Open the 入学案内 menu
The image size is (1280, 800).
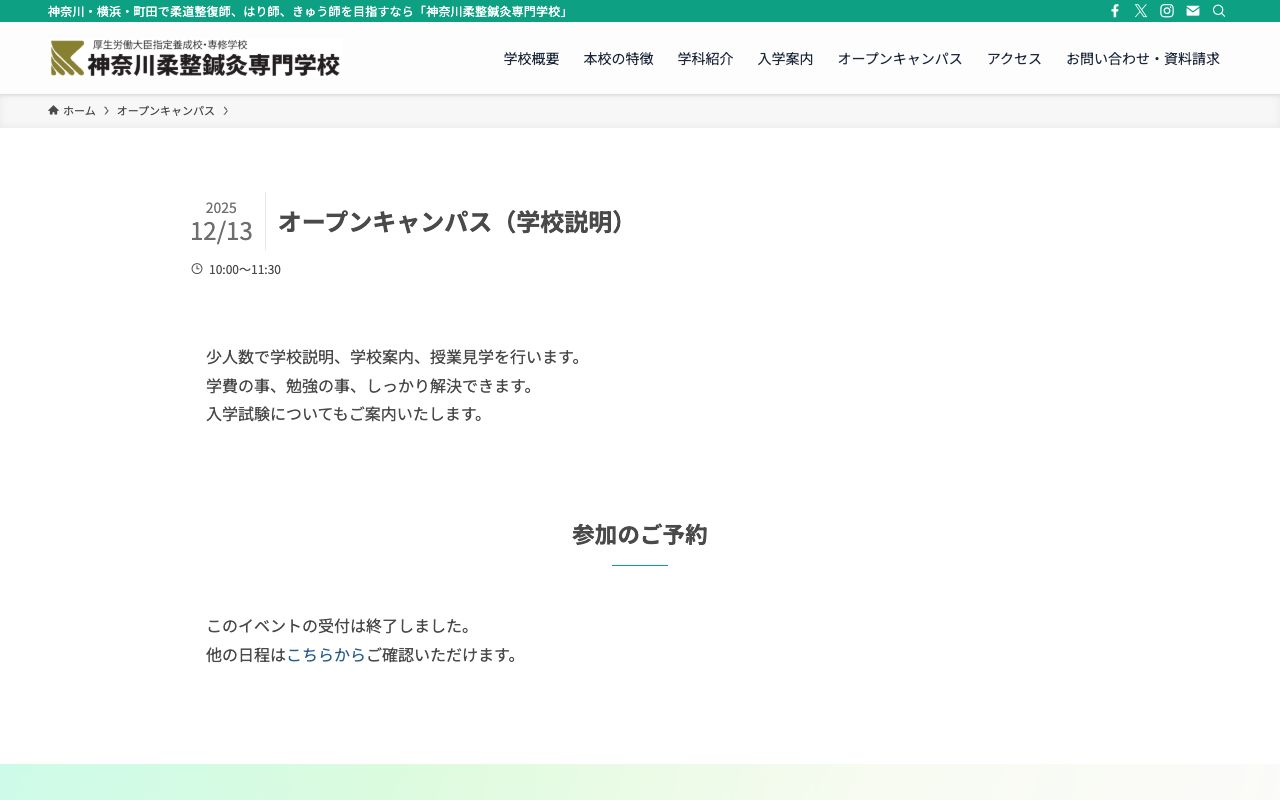(785, 59)
